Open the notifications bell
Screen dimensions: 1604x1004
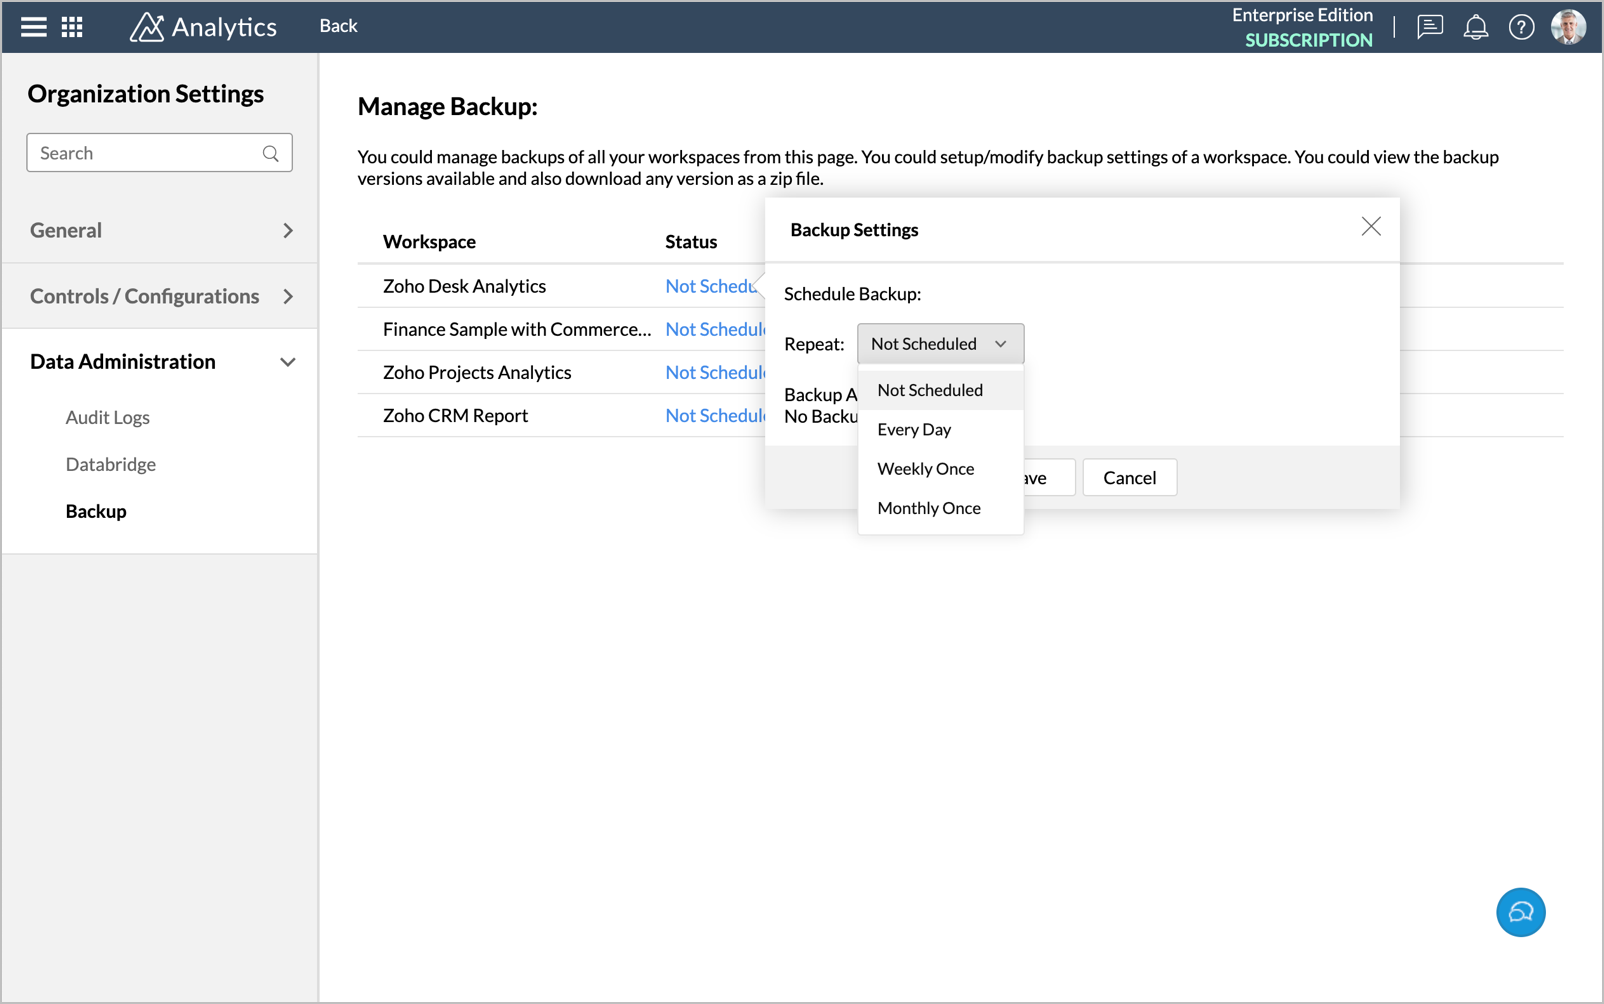[x=1475, y=27]
